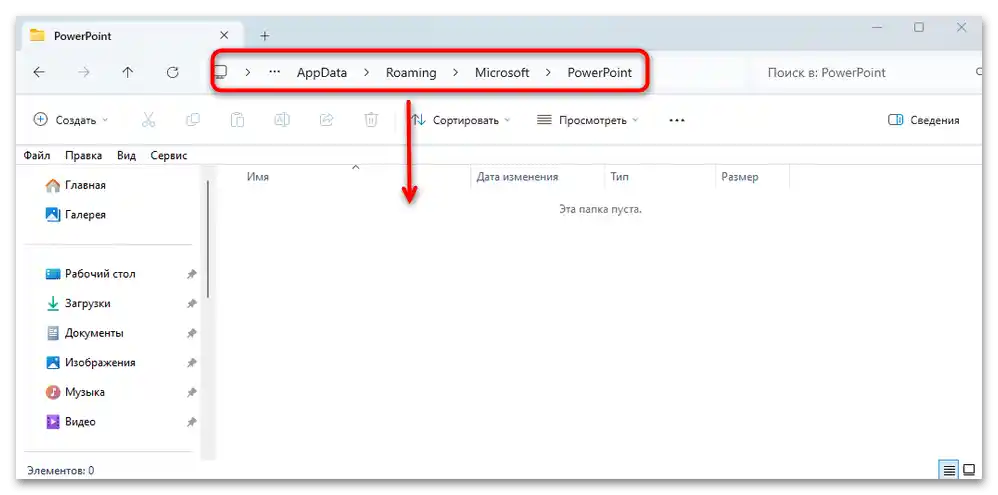Sort by Дата изменения column header

[538, 177]
